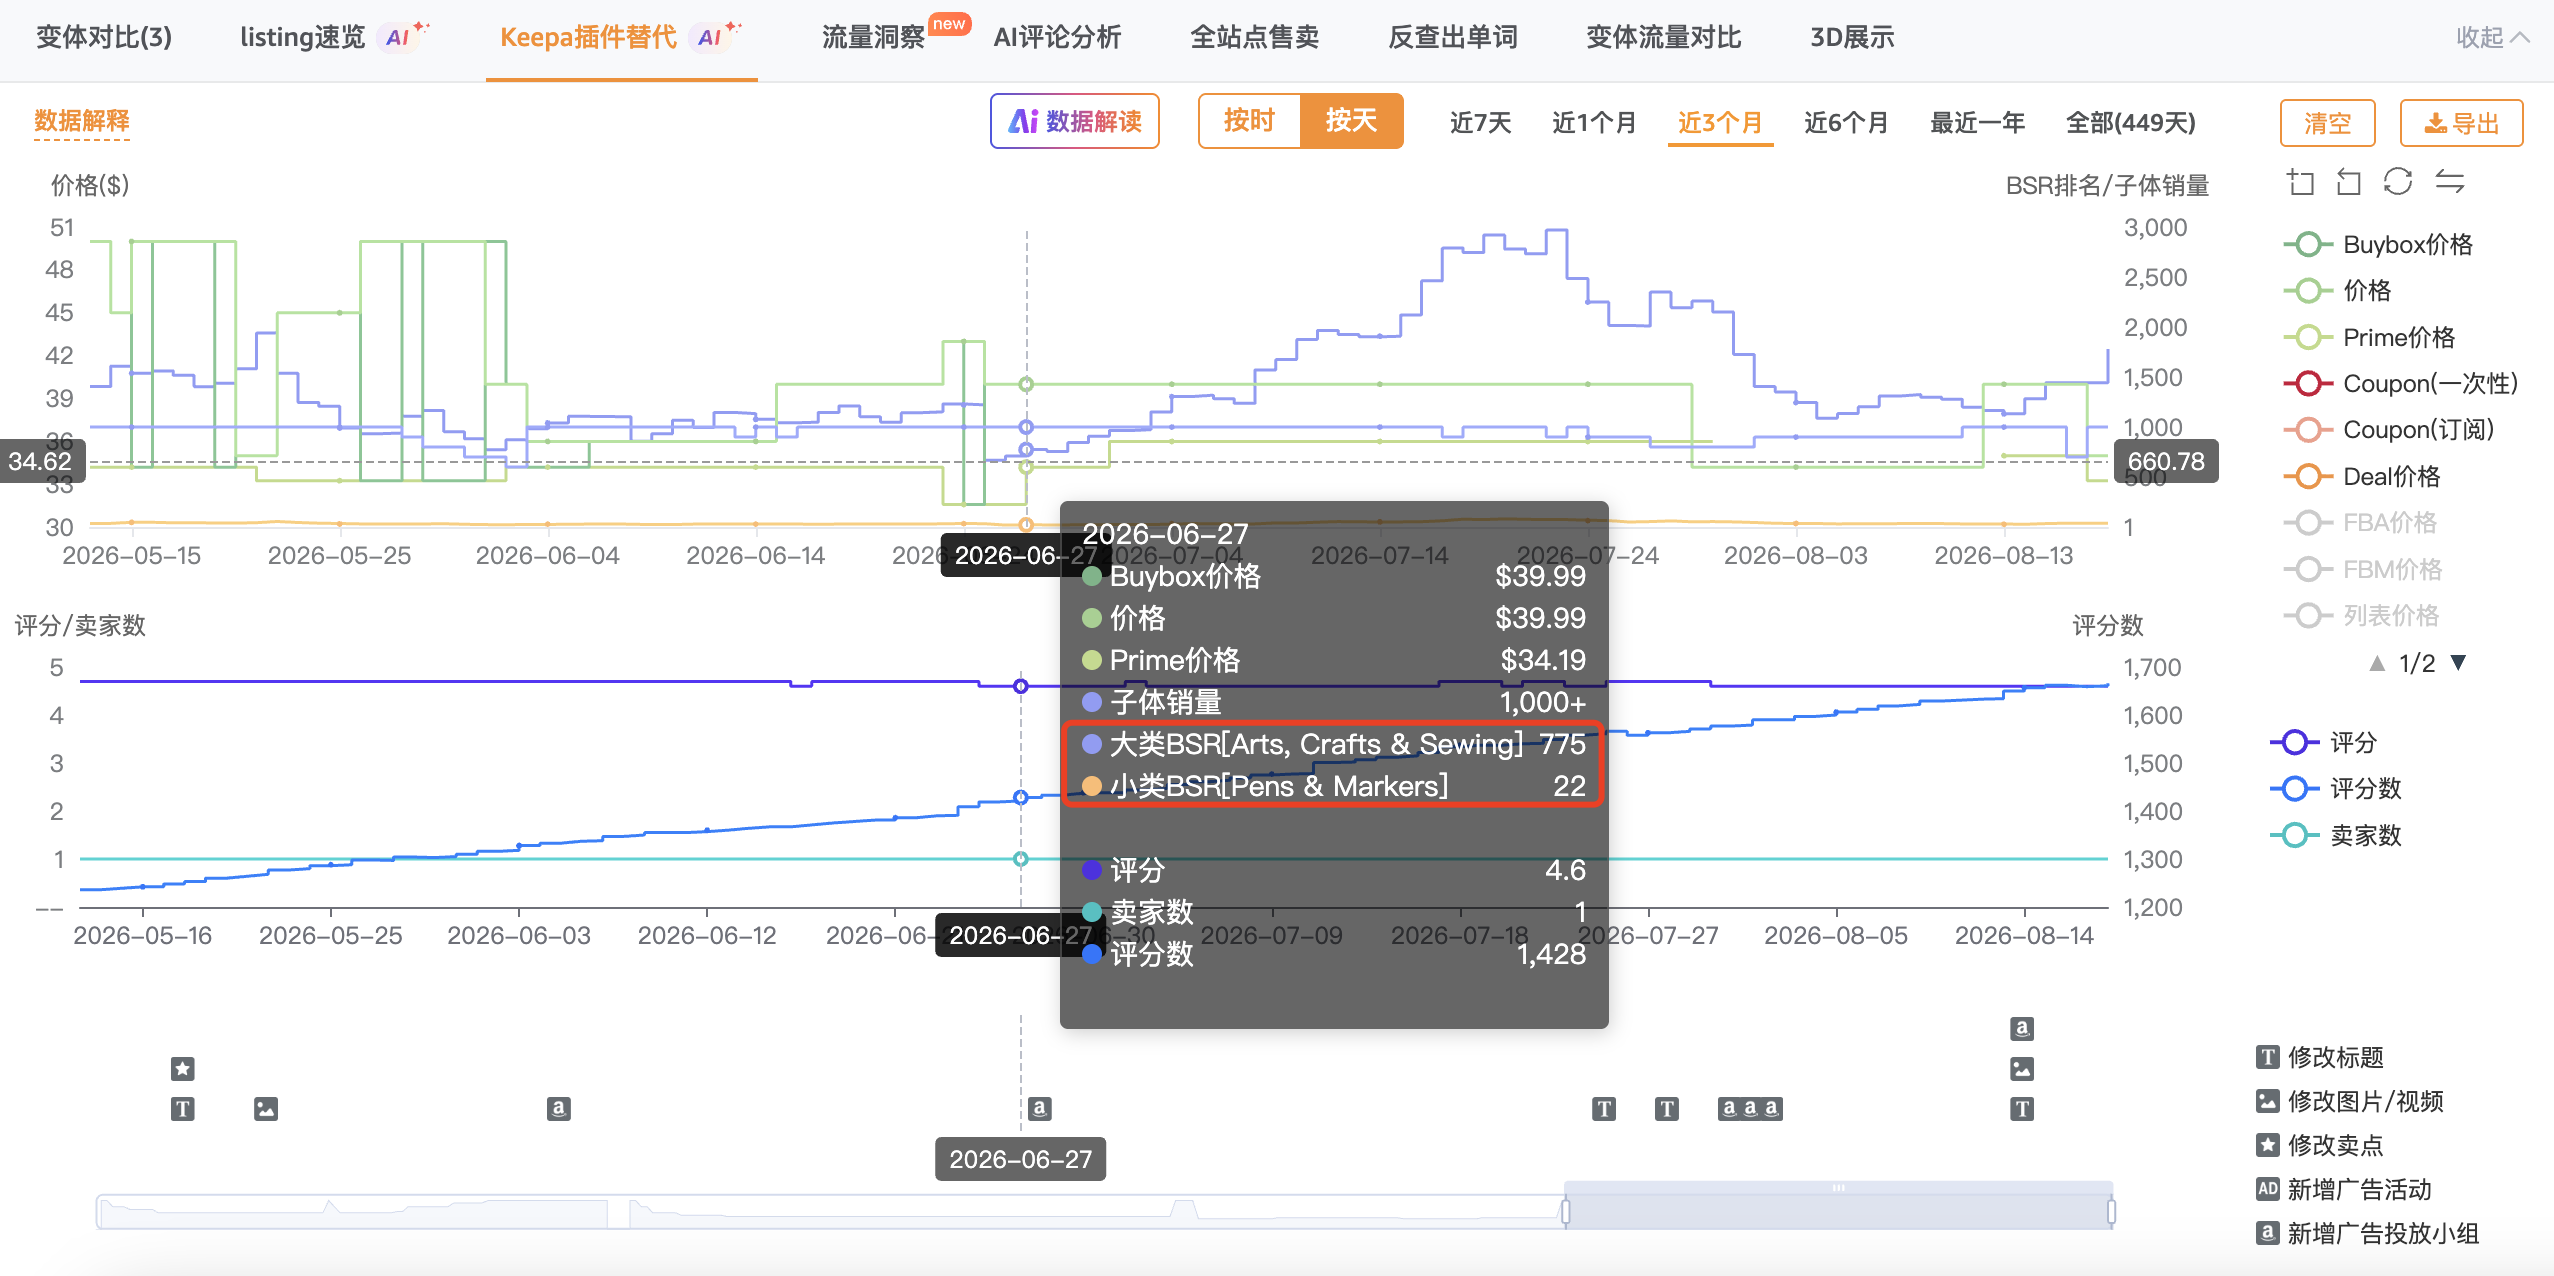Image resolution: width=2554 pixels, height=1276 pixels.
Task: Toggle 卖家数 series in lower legend
Action: point(2336,835)
